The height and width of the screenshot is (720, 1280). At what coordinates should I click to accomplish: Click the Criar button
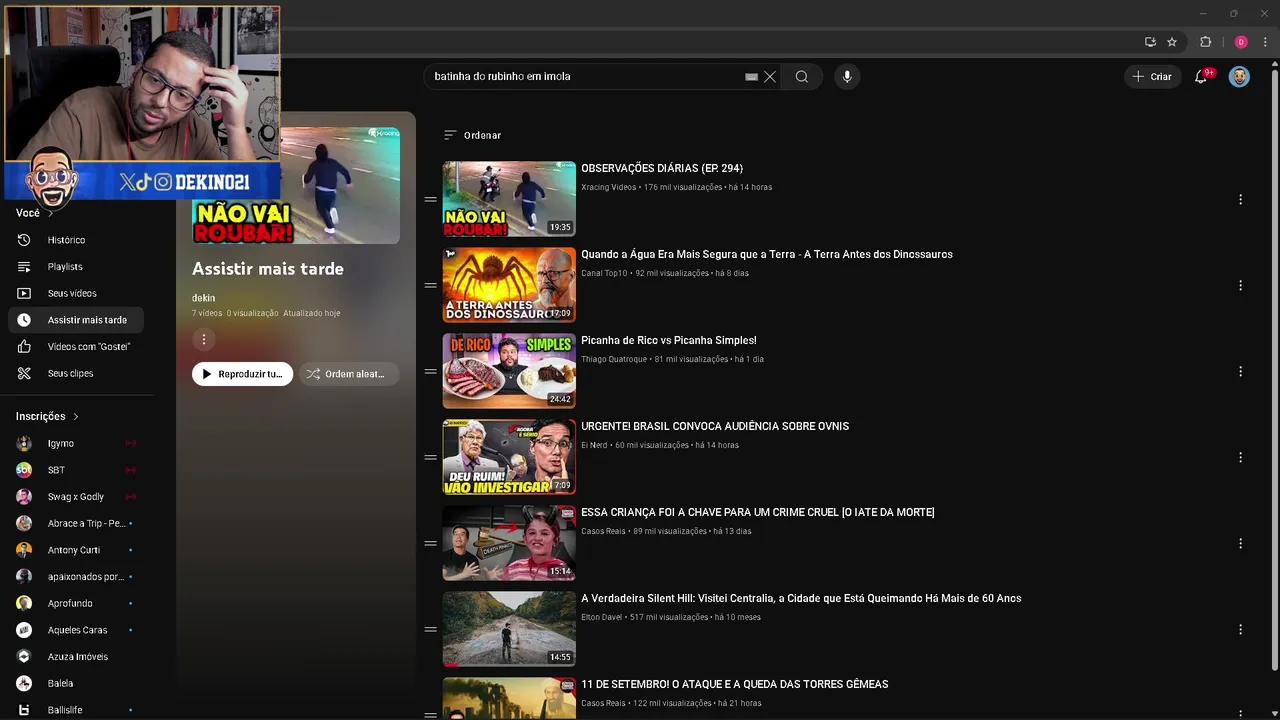[1152, 77]
